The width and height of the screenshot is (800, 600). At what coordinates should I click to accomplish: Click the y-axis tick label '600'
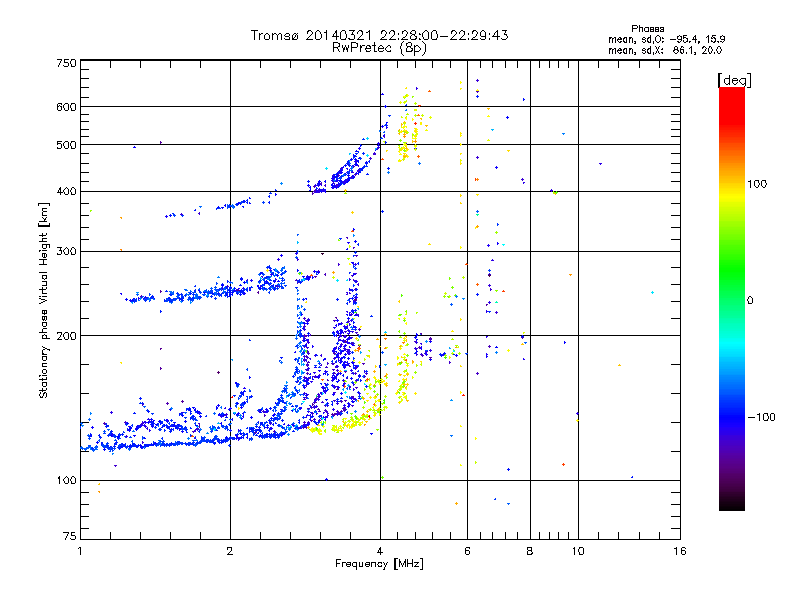[x=67, y=107]
